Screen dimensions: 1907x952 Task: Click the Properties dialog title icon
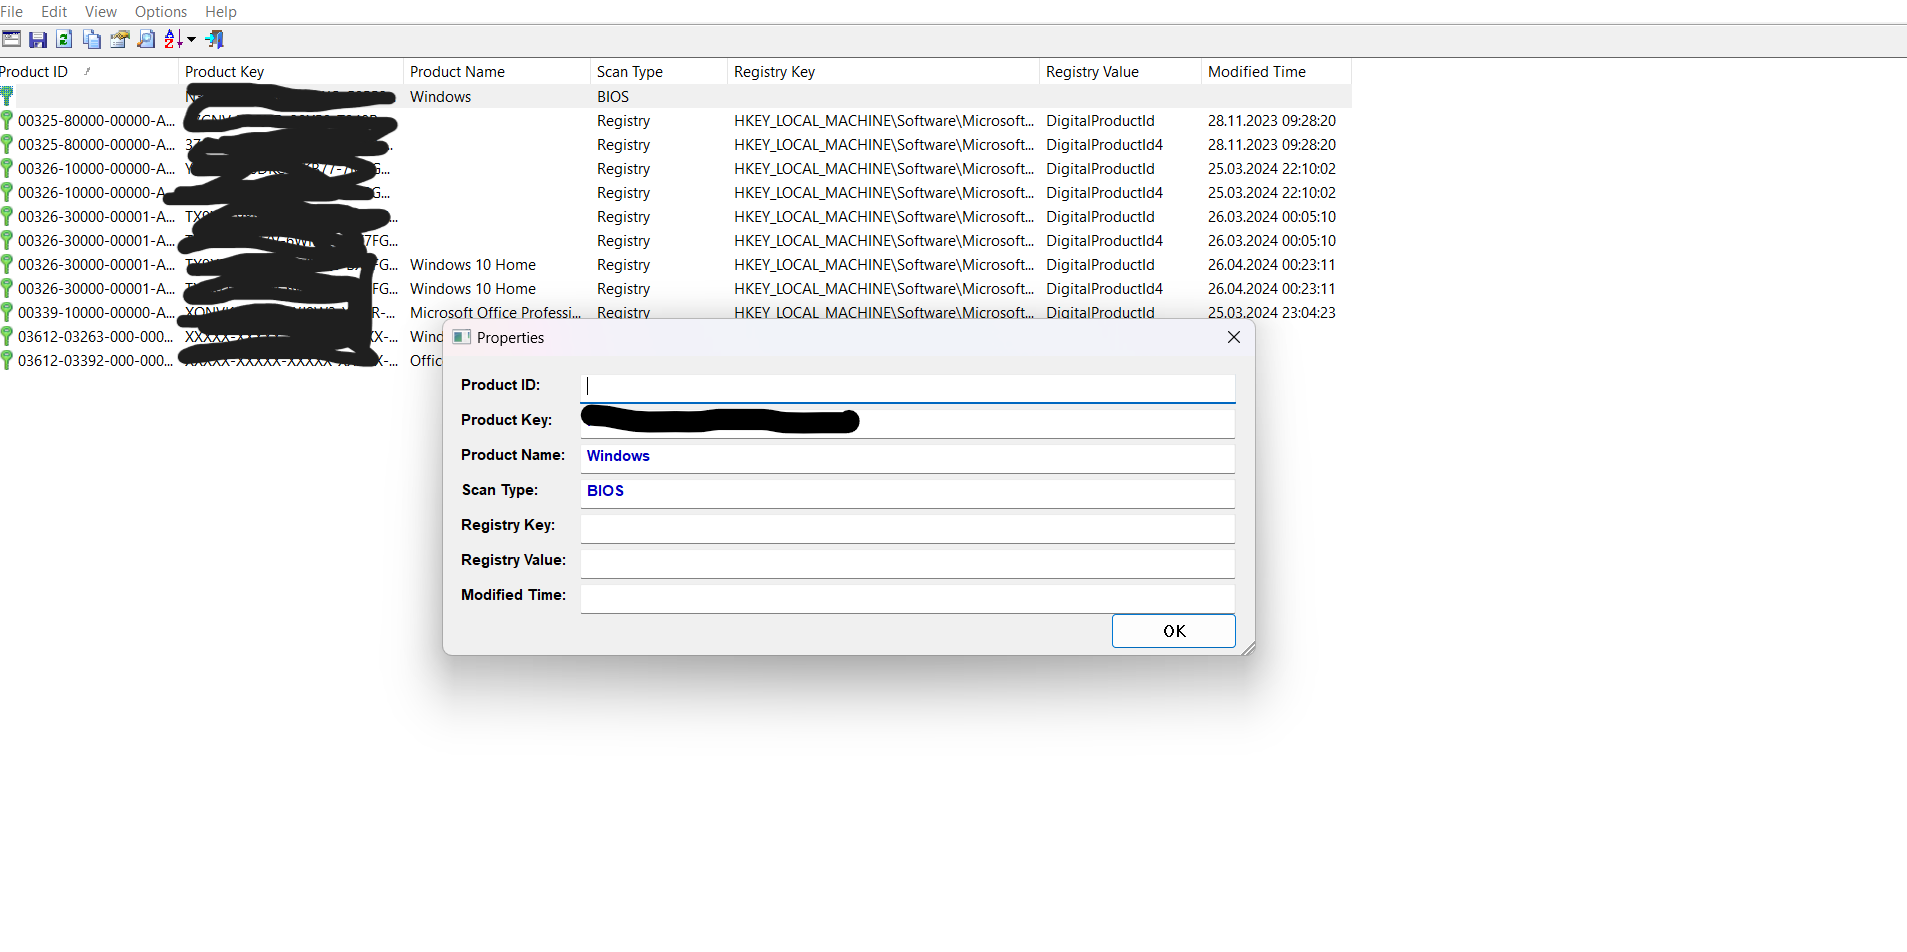click(x=461, y=337)
